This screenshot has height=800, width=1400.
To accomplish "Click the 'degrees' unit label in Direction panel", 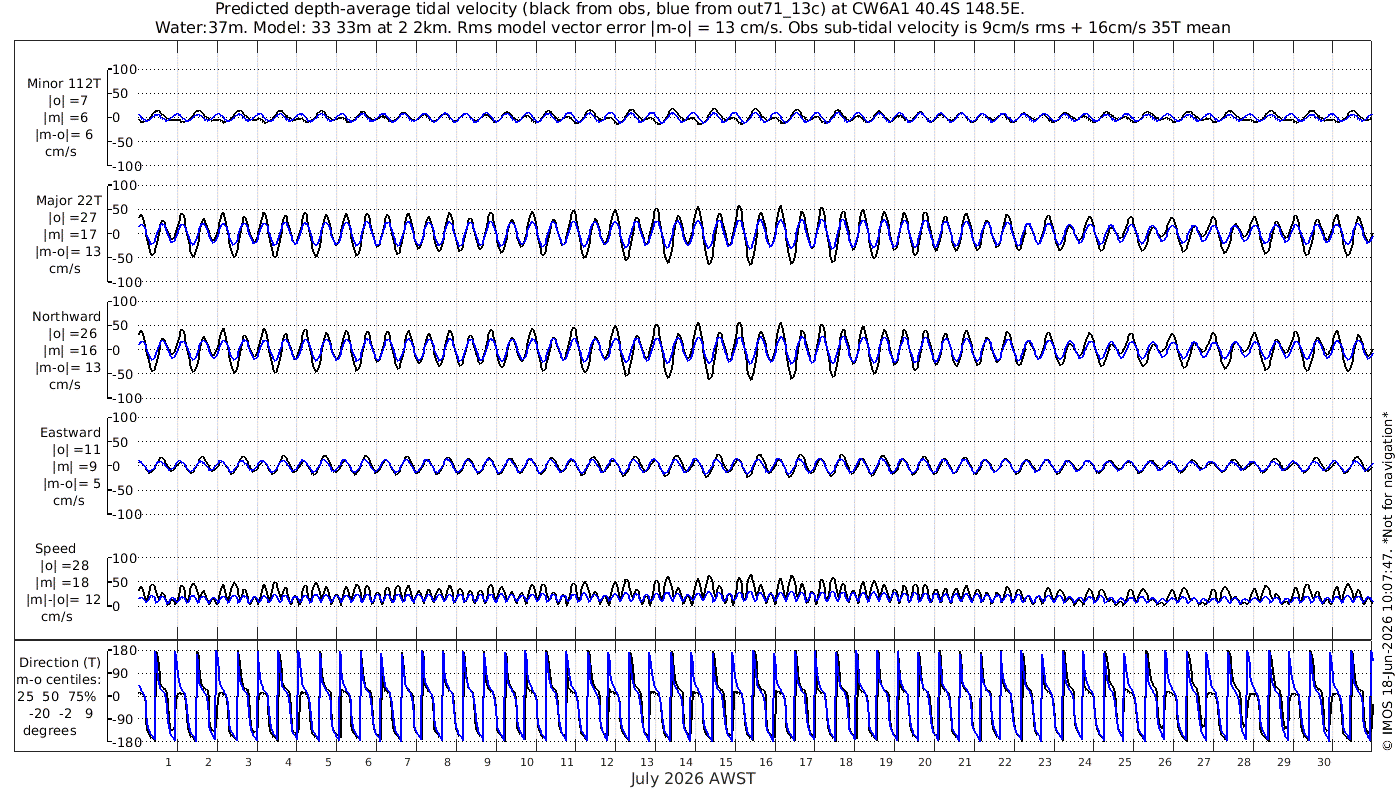I will point(49,730).
